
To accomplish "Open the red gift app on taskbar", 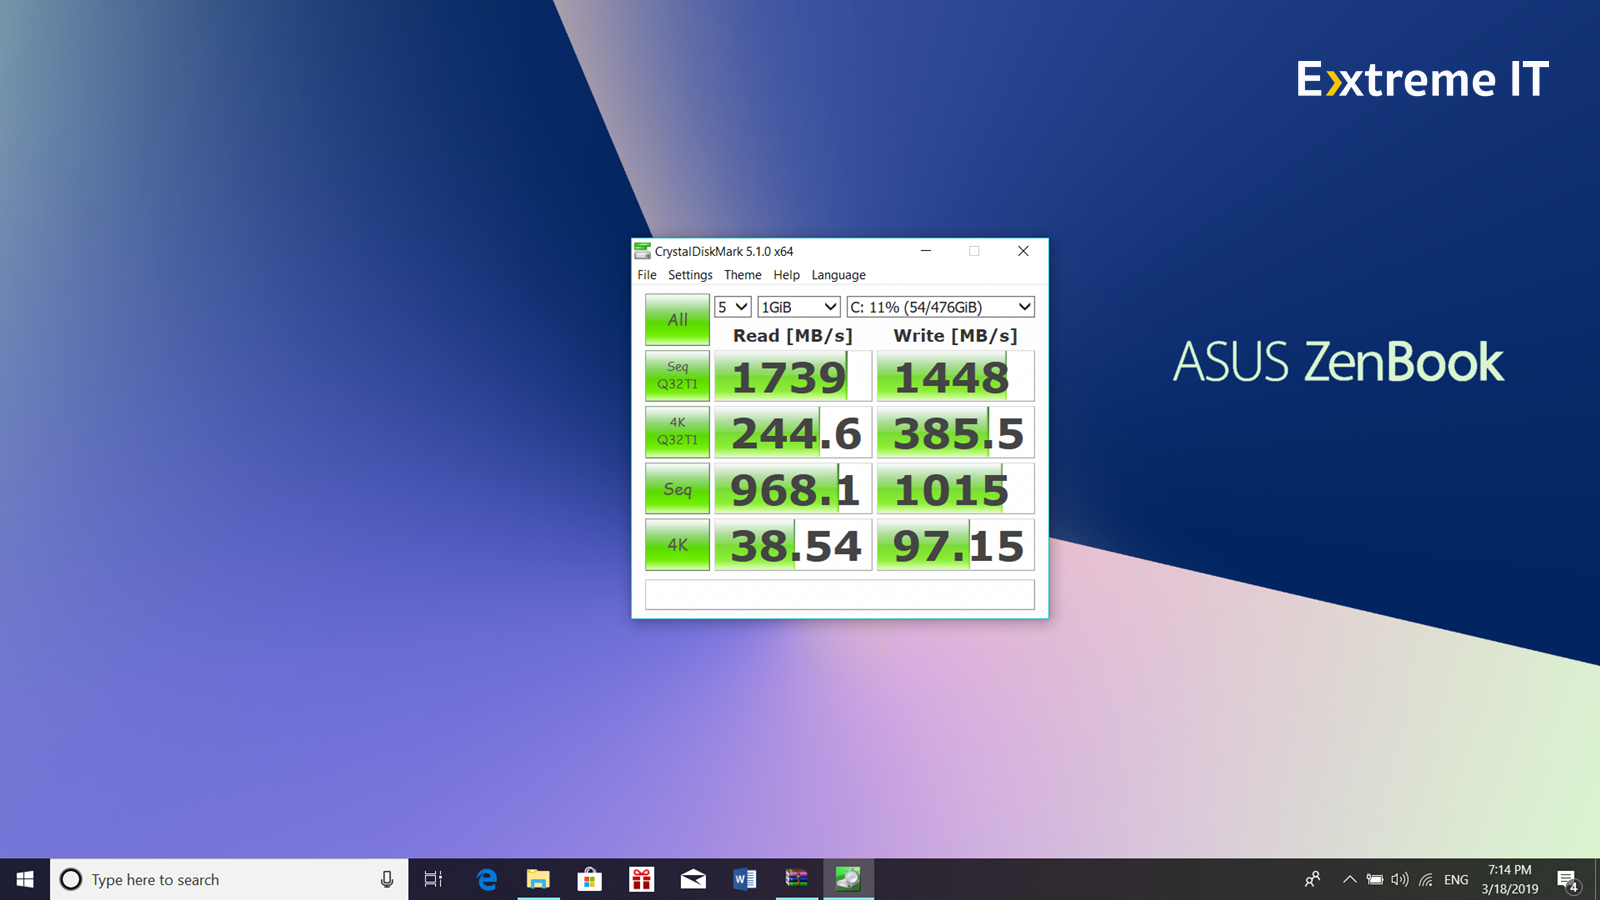I will [x=641, y=879].
